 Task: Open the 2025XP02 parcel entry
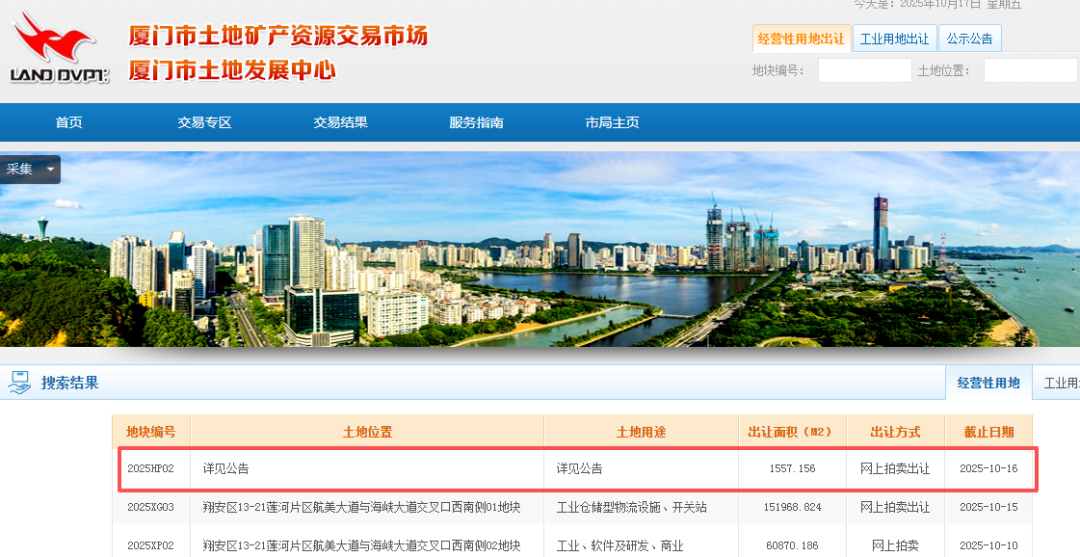pos(150,545)
